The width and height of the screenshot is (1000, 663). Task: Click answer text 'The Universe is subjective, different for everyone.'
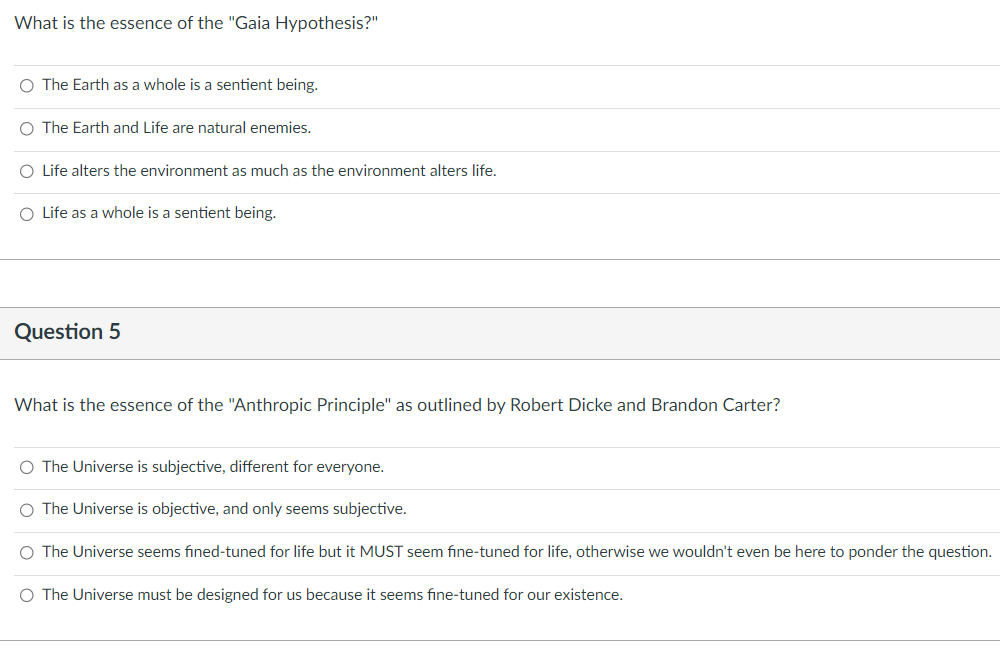(213, 467)
